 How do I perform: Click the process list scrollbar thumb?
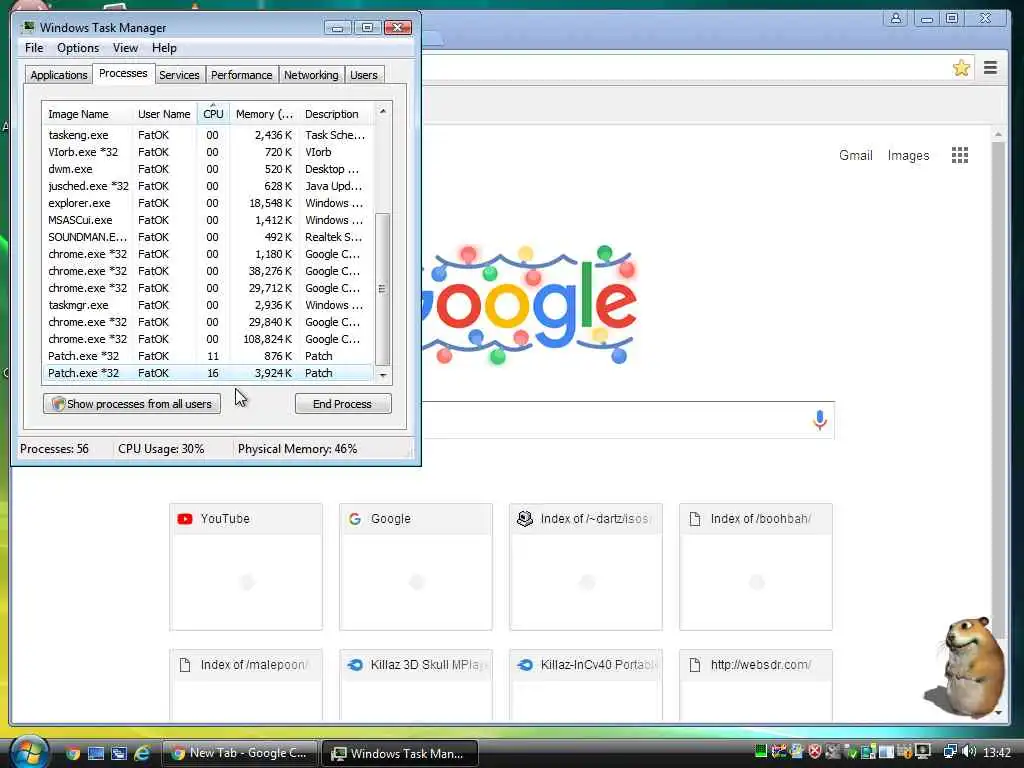tap(383, 289)
